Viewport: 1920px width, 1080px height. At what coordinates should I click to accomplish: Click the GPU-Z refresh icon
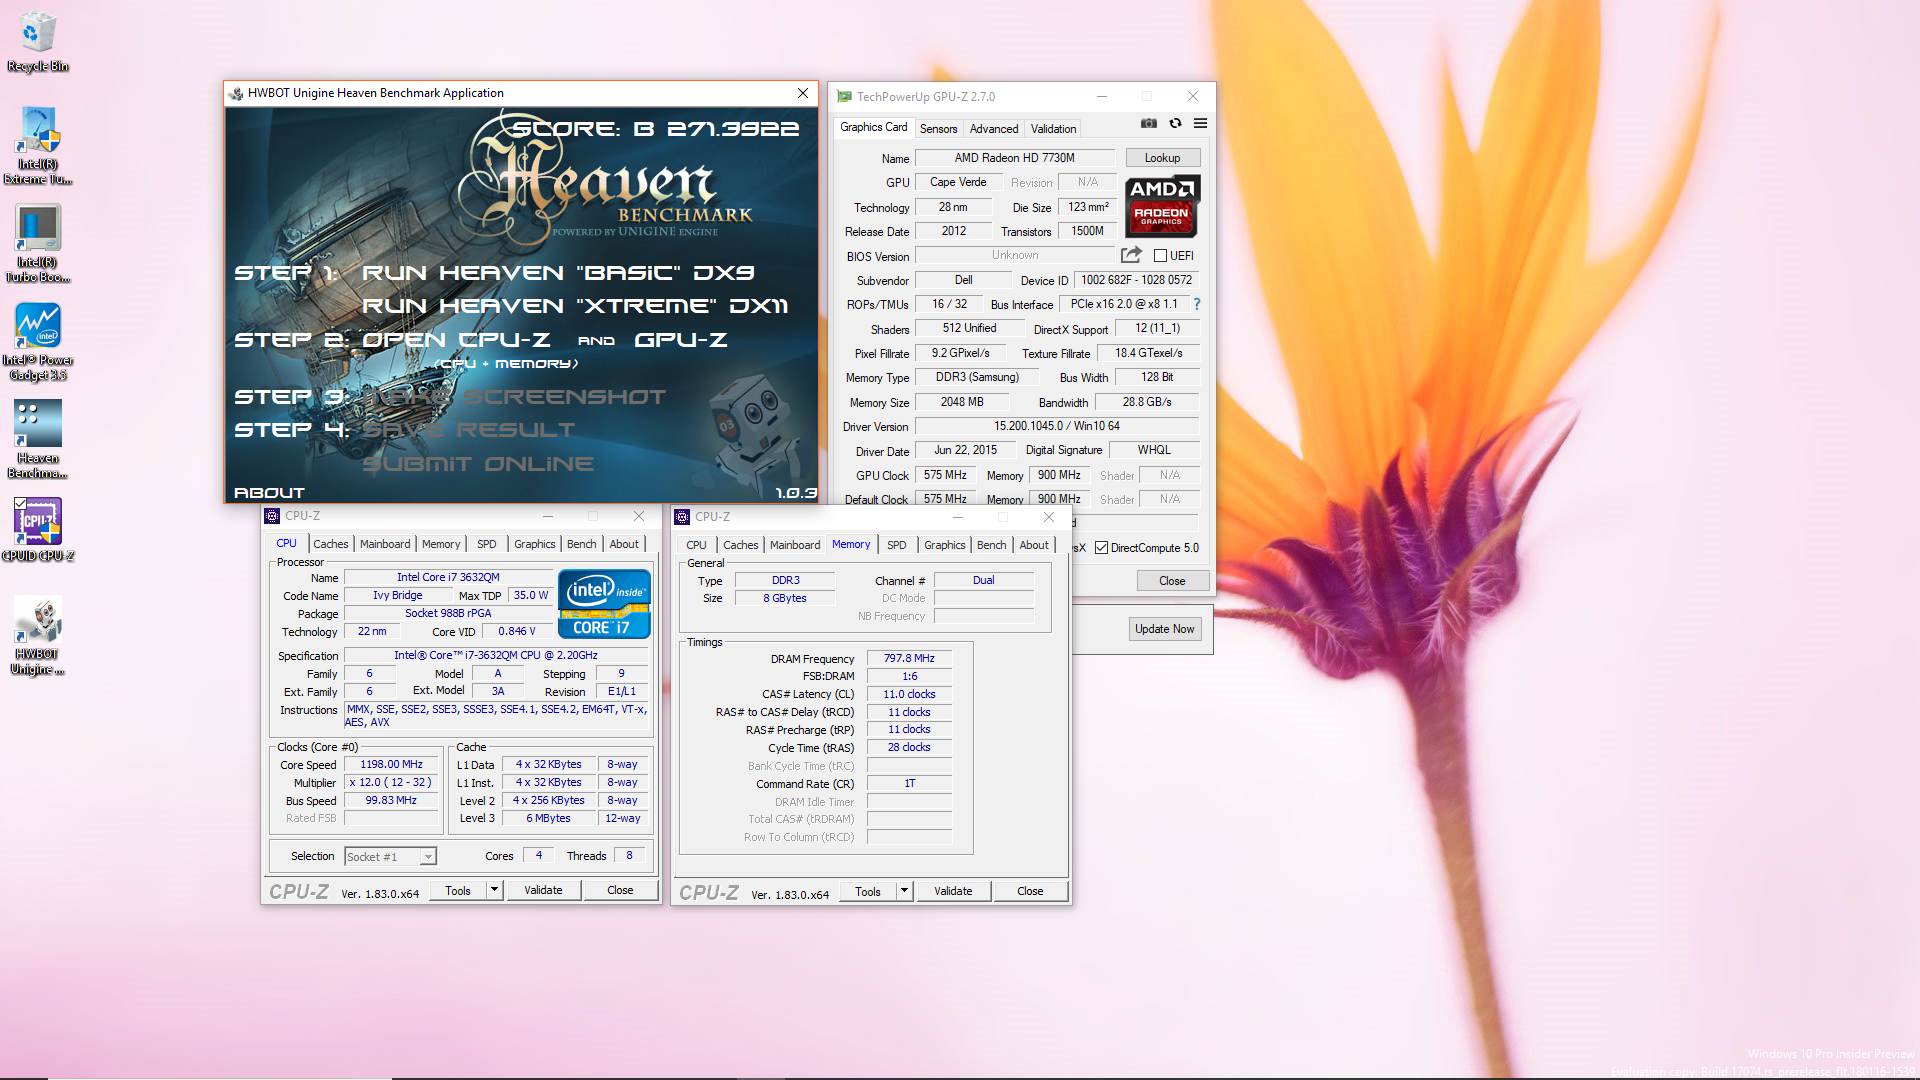coord(1175,123)
